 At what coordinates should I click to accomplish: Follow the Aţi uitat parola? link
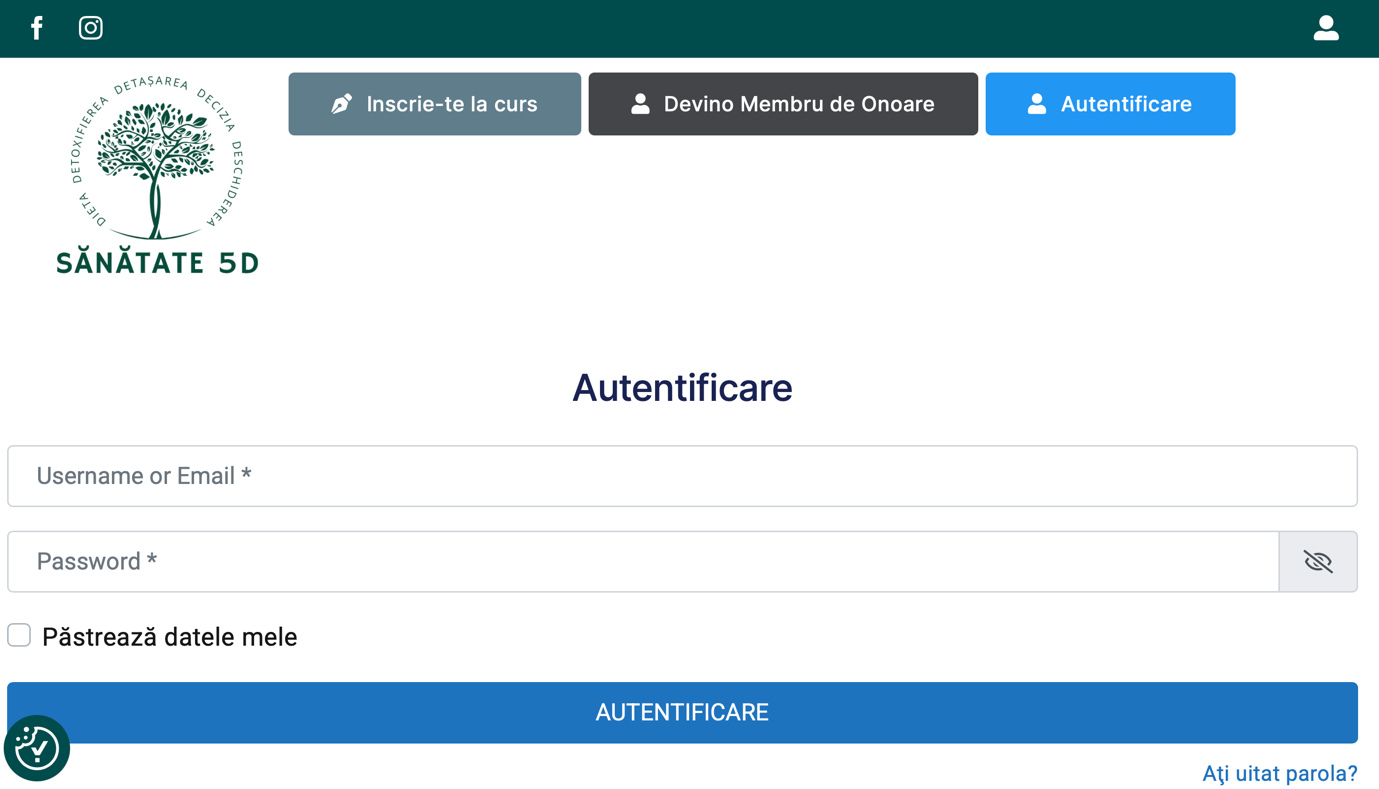click(1279, 773)
